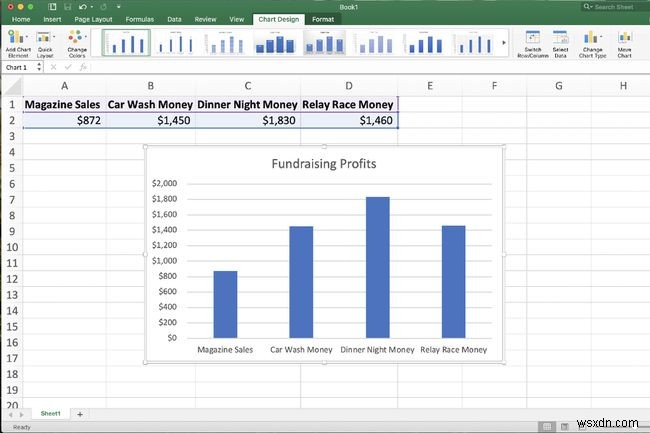
Task: Add a new sheet with plus button
Action: [80, 414]
